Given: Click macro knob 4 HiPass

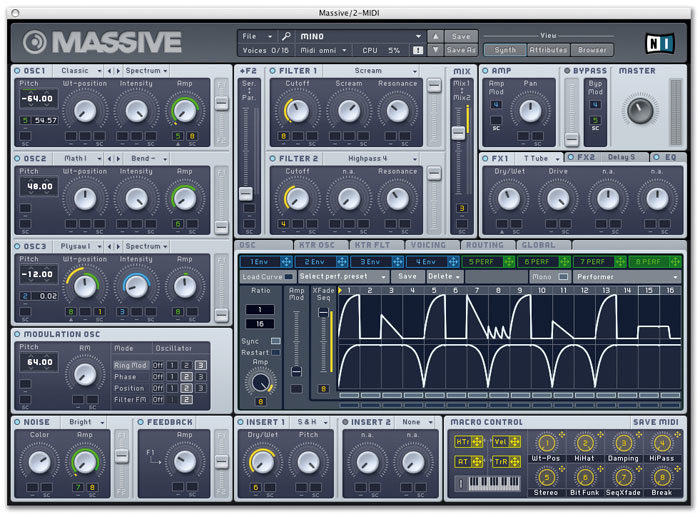Looking at the screenshot, I should point(662,443).
